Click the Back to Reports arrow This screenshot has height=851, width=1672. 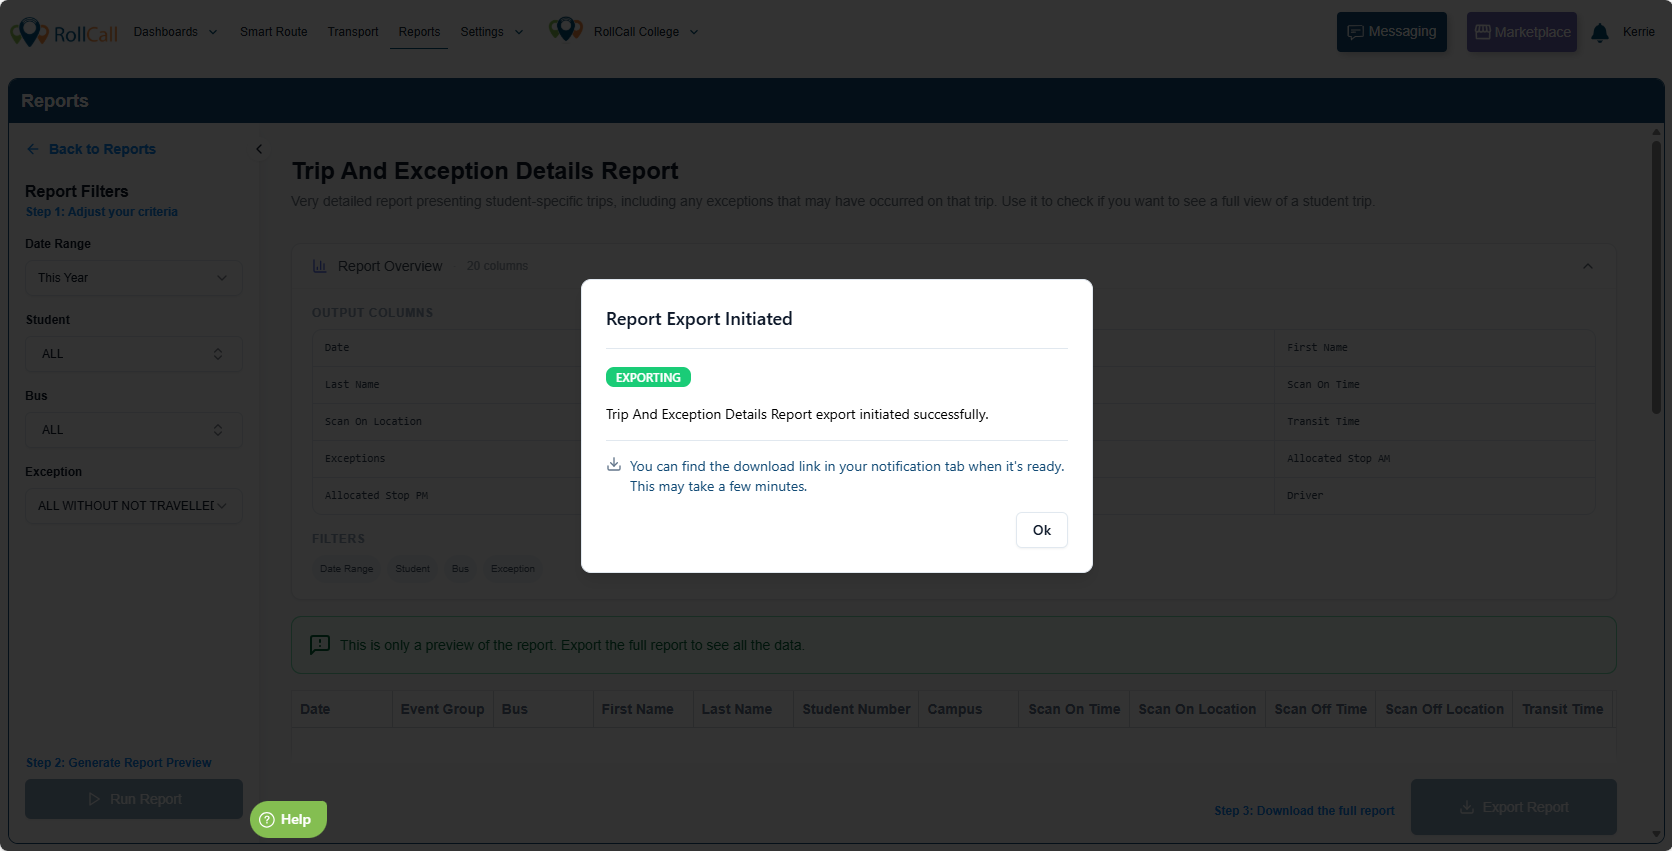pyautogui.click(x=33, y=149)
